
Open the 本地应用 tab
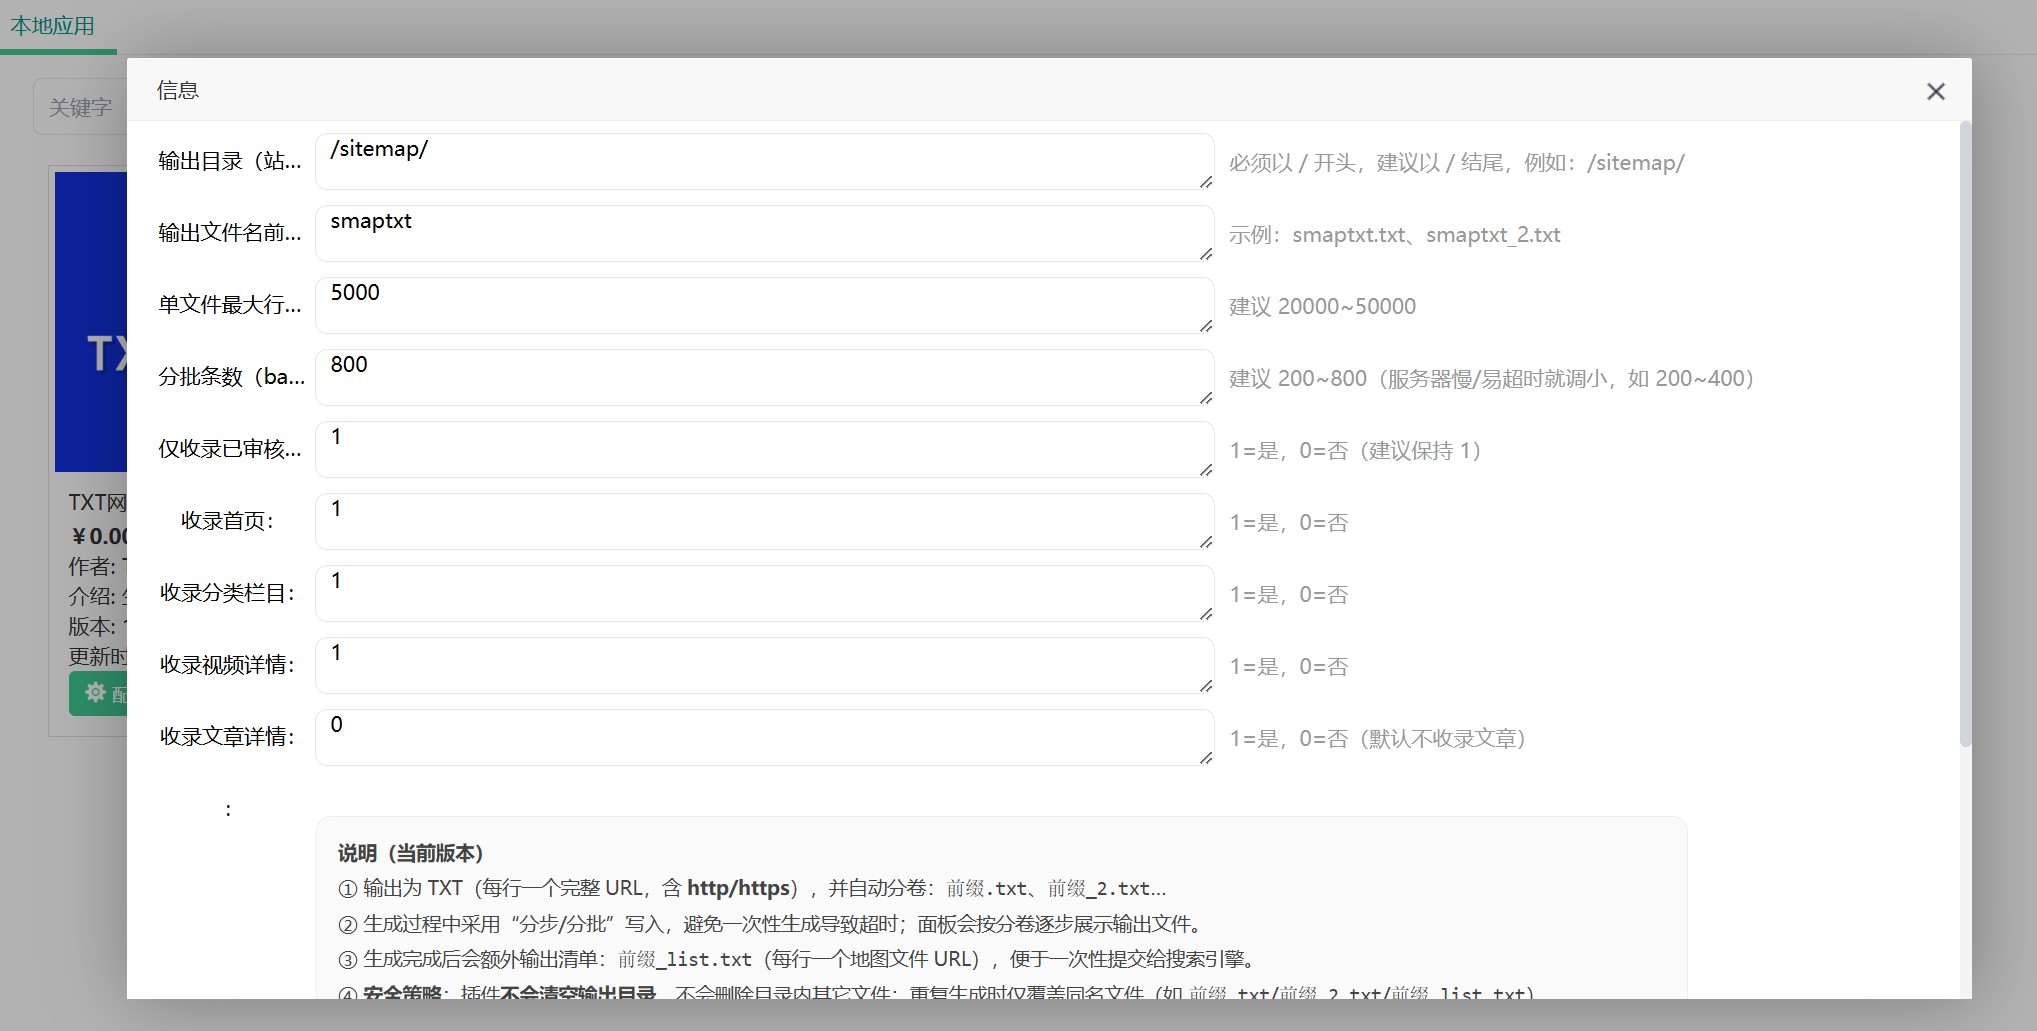53,26
